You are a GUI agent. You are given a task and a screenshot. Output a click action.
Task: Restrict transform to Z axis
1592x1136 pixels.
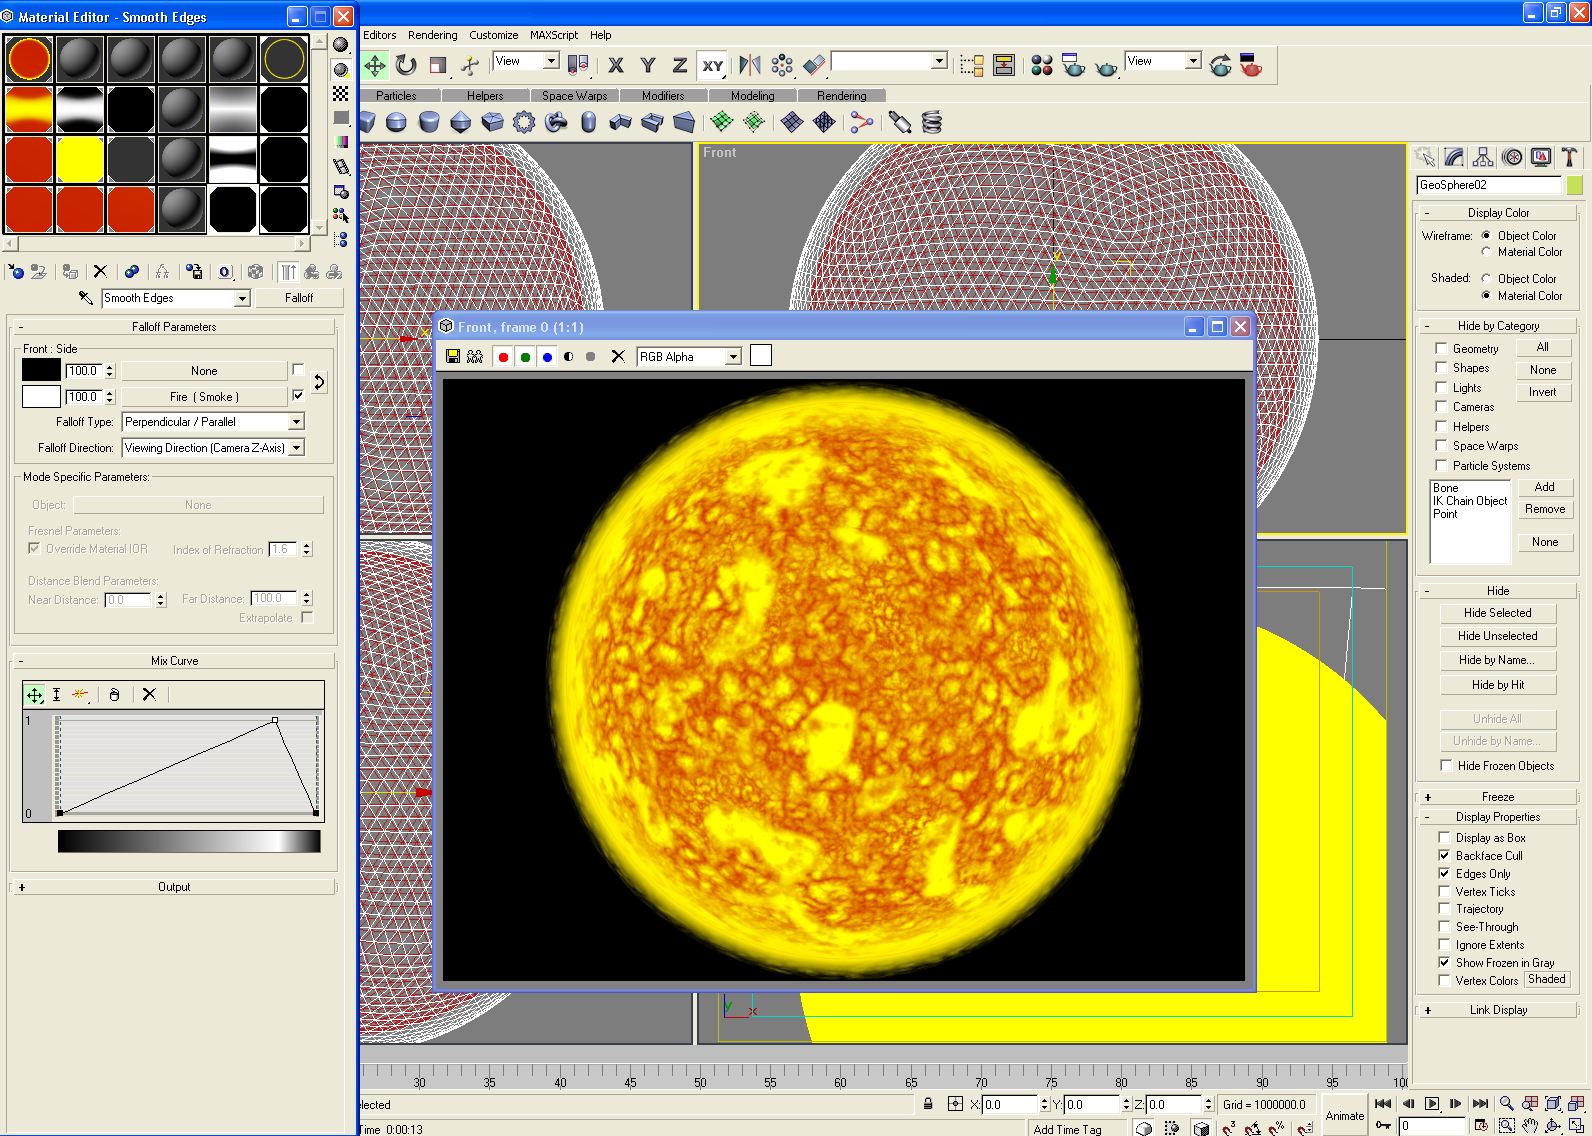pos(680,66)
